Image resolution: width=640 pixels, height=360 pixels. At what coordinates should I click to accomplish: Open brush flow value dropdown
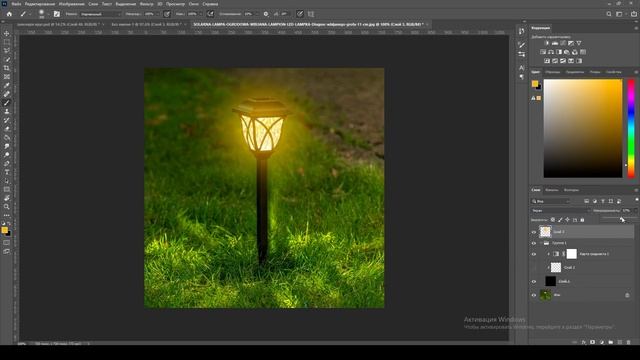point(201,14)
